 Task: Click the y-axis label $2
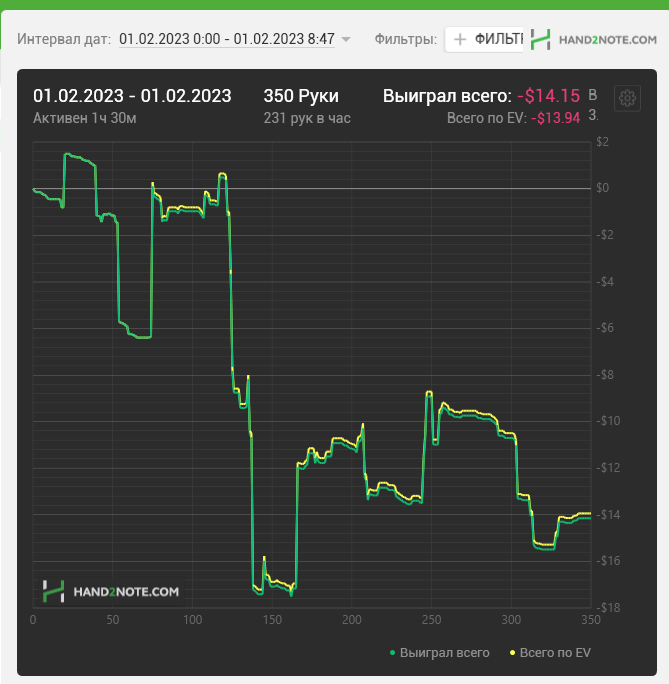pyautogui.click(x=603, y=142)
